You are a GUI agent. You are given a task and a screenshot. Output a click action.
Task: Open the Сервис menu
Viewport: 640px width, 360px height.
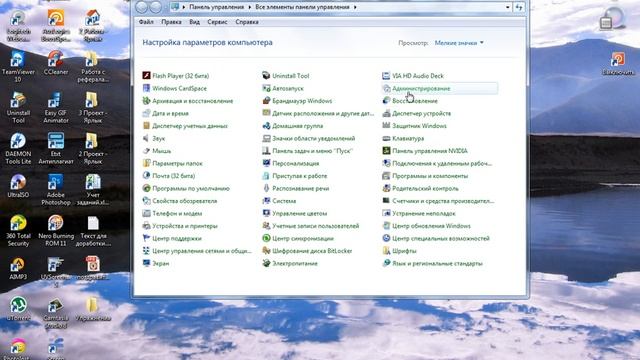point(217,22)
